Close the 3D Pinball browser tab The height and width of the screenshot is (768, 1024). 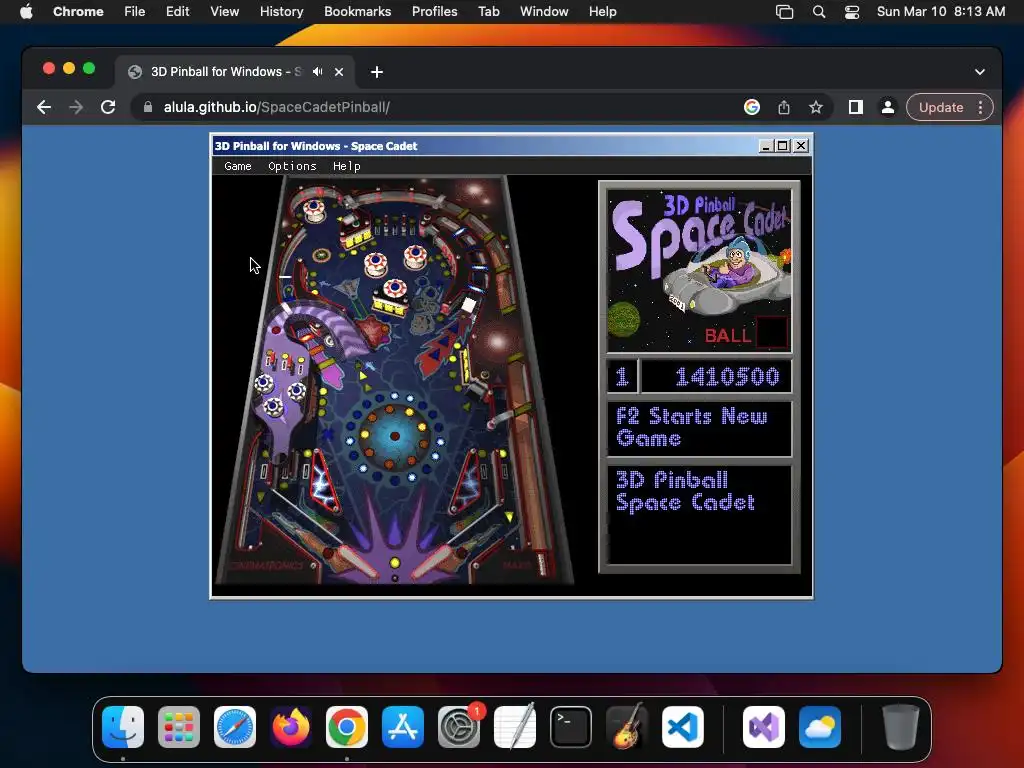(x=339, y=72)
